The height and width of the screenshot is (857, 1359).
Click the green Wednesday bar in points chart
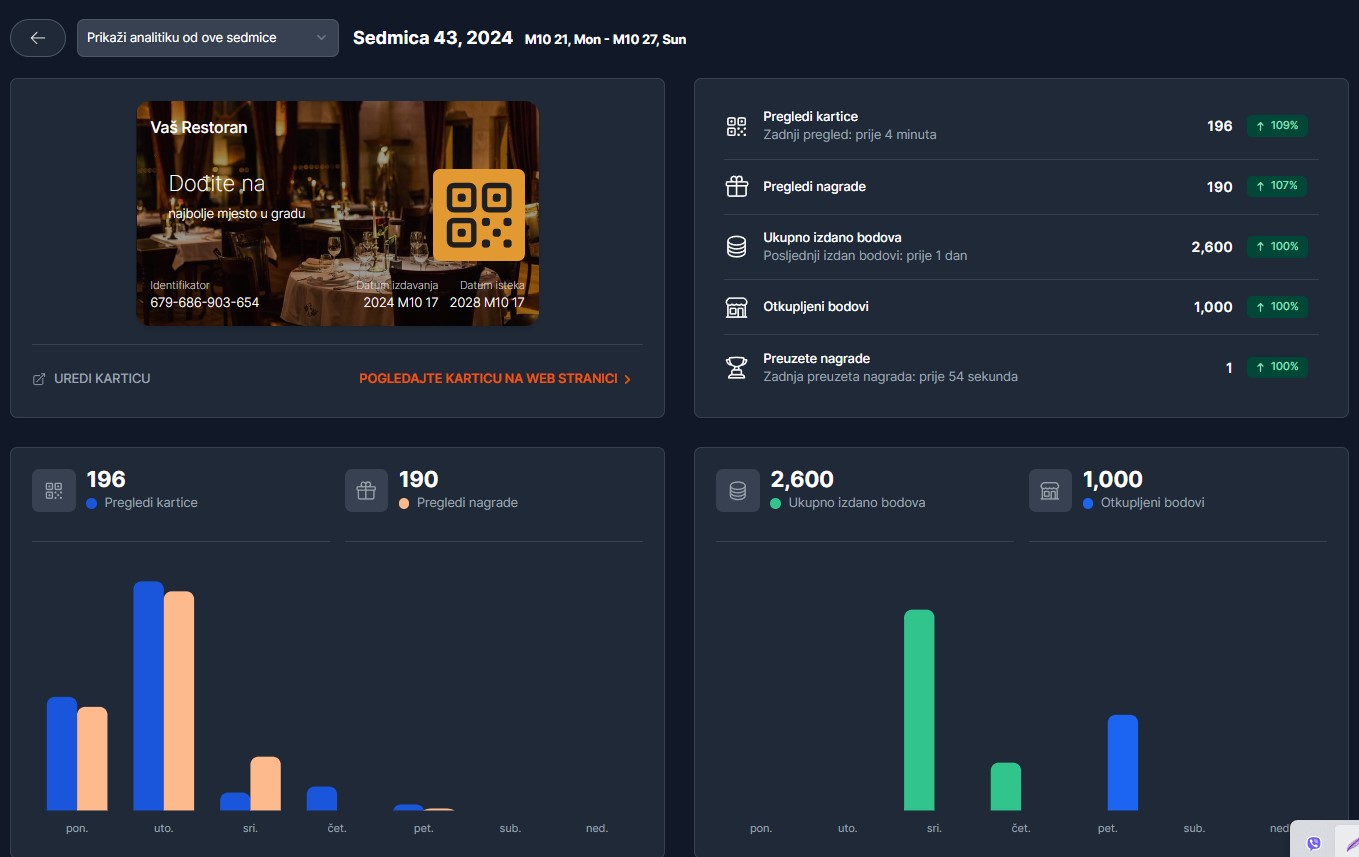[x=919, y=710]
